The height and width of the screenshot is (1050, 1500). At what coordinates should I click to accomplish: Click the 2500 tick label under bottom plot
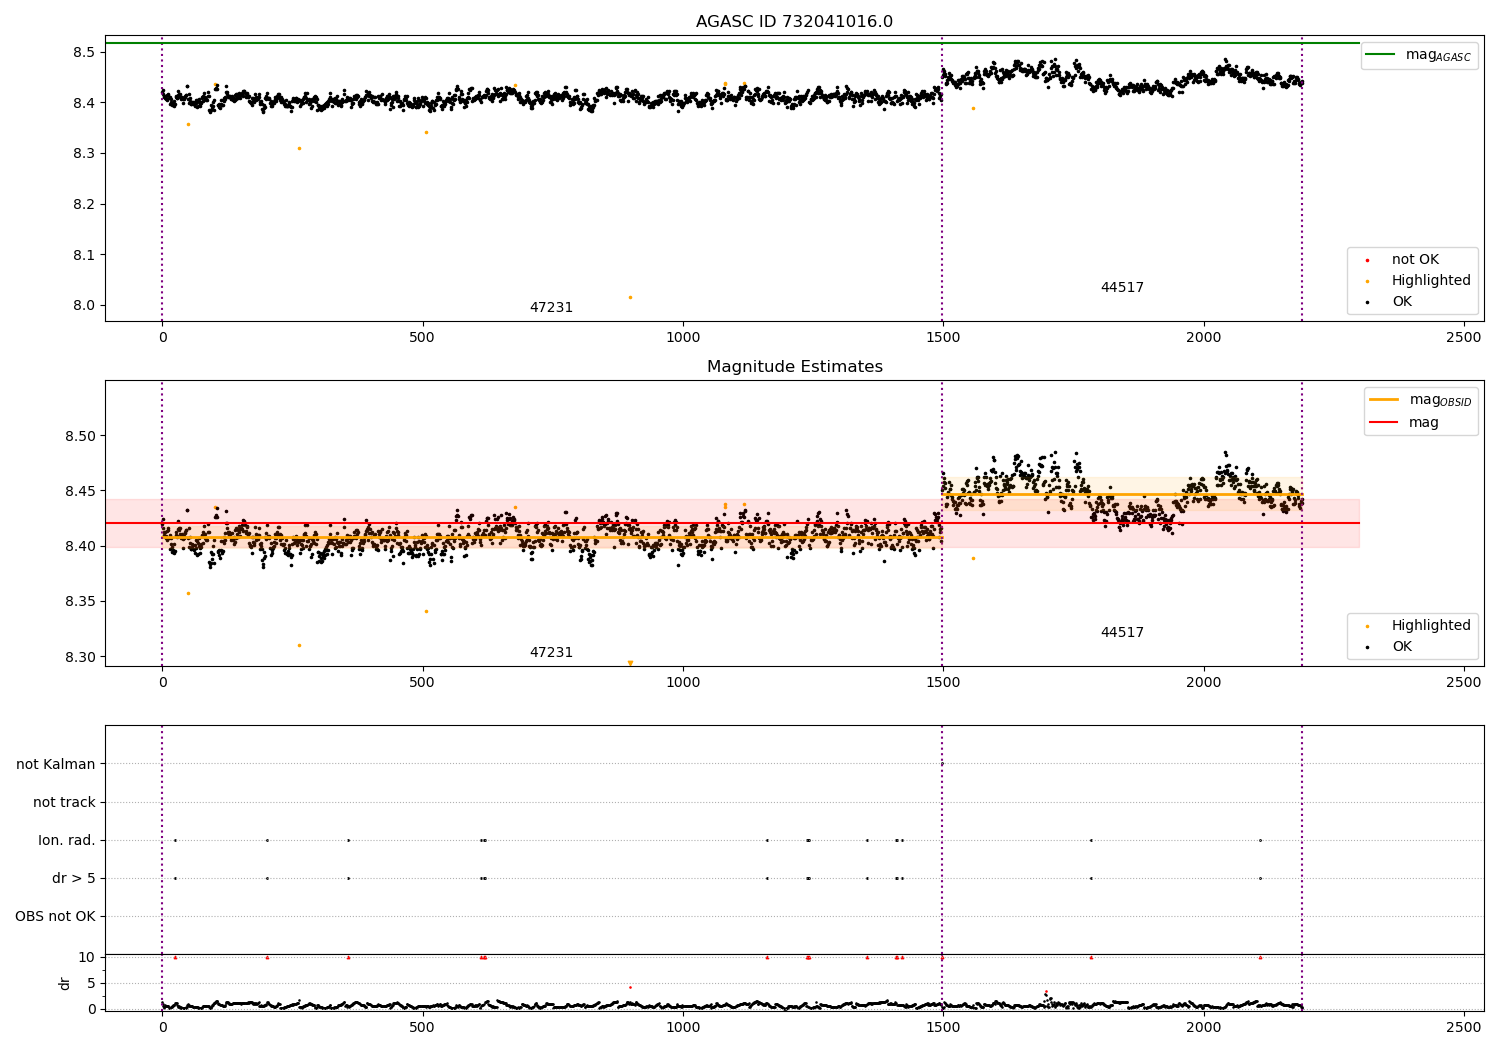pos(1464,1027)
